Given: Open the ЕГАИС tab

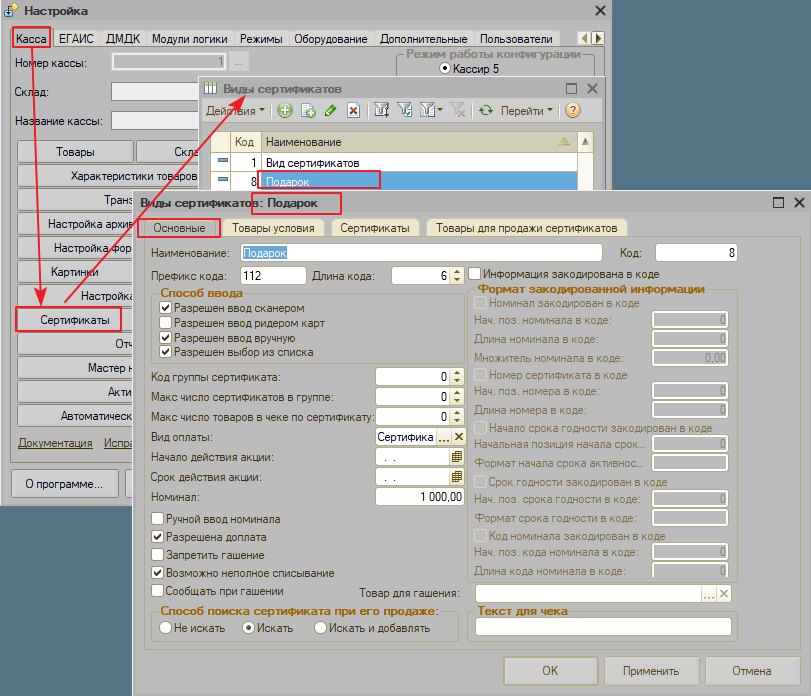Looking at the screenshot, I should (76, 39).
